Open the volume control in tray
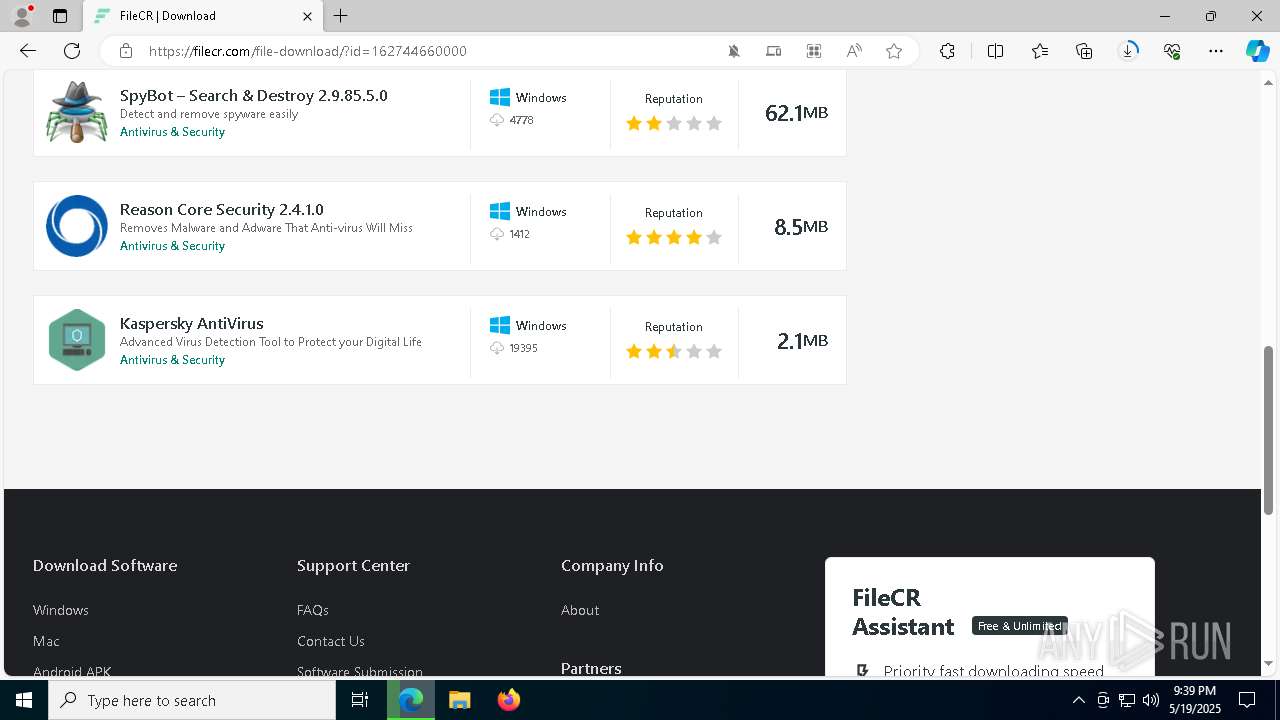Image resolution: width=1280 pixels, height=720 pixels. pyautogui.click(x=1151, y=700)
